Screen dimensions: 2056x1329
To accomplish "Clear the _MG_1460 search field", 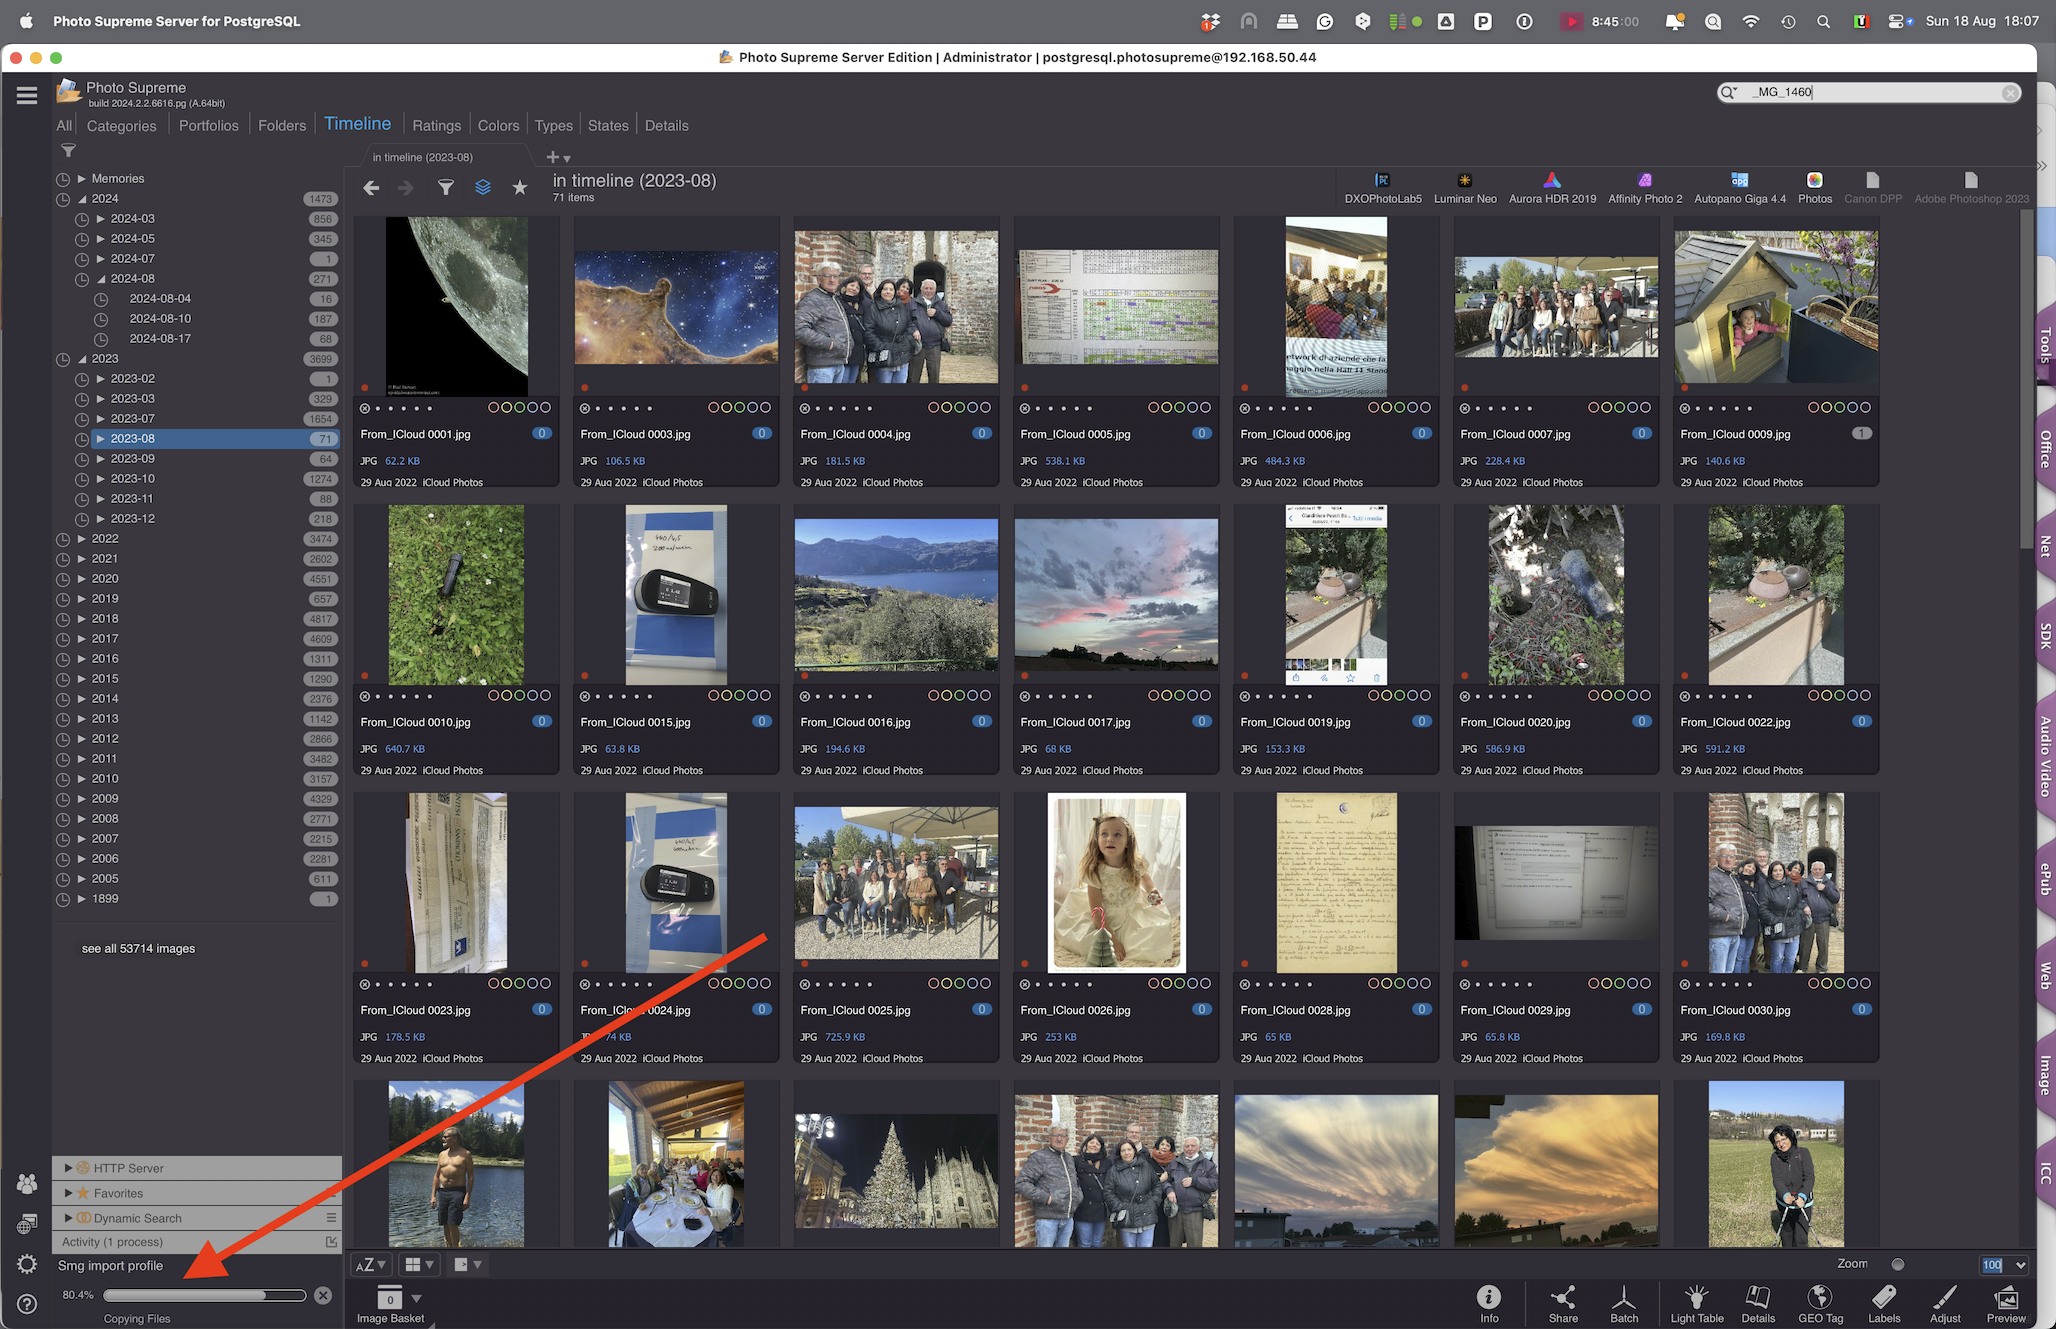I will click(2010, 93).
